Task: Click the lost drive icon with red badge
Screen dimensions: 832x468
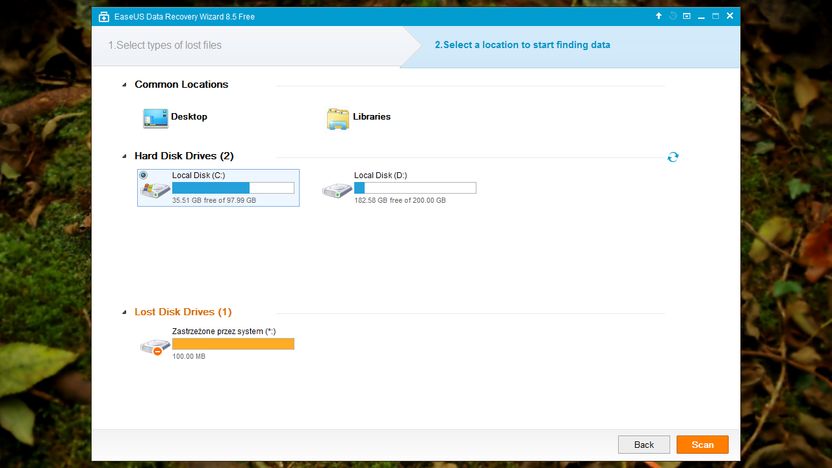Action: (x=155, y=347)
